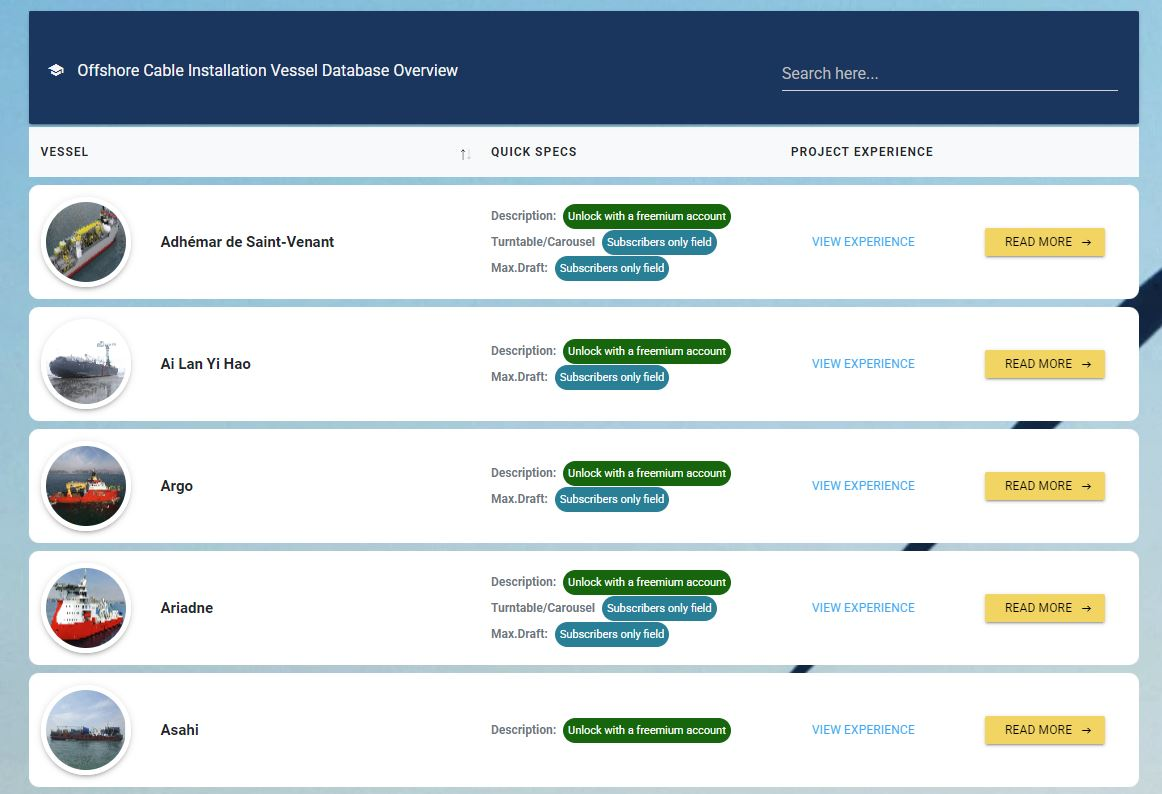Open Asahi's thumbnail image
Viewport: 1162px width, 794px height.
85,730
